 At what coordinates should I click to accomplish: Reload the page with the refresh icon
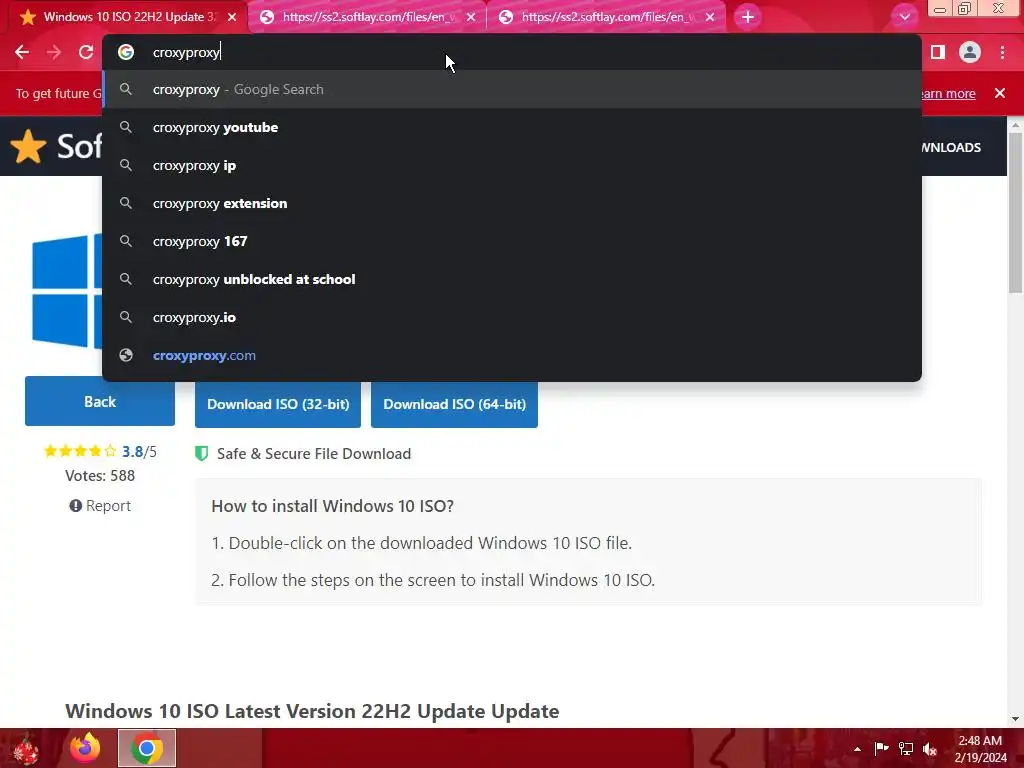(x=86, y=52)
